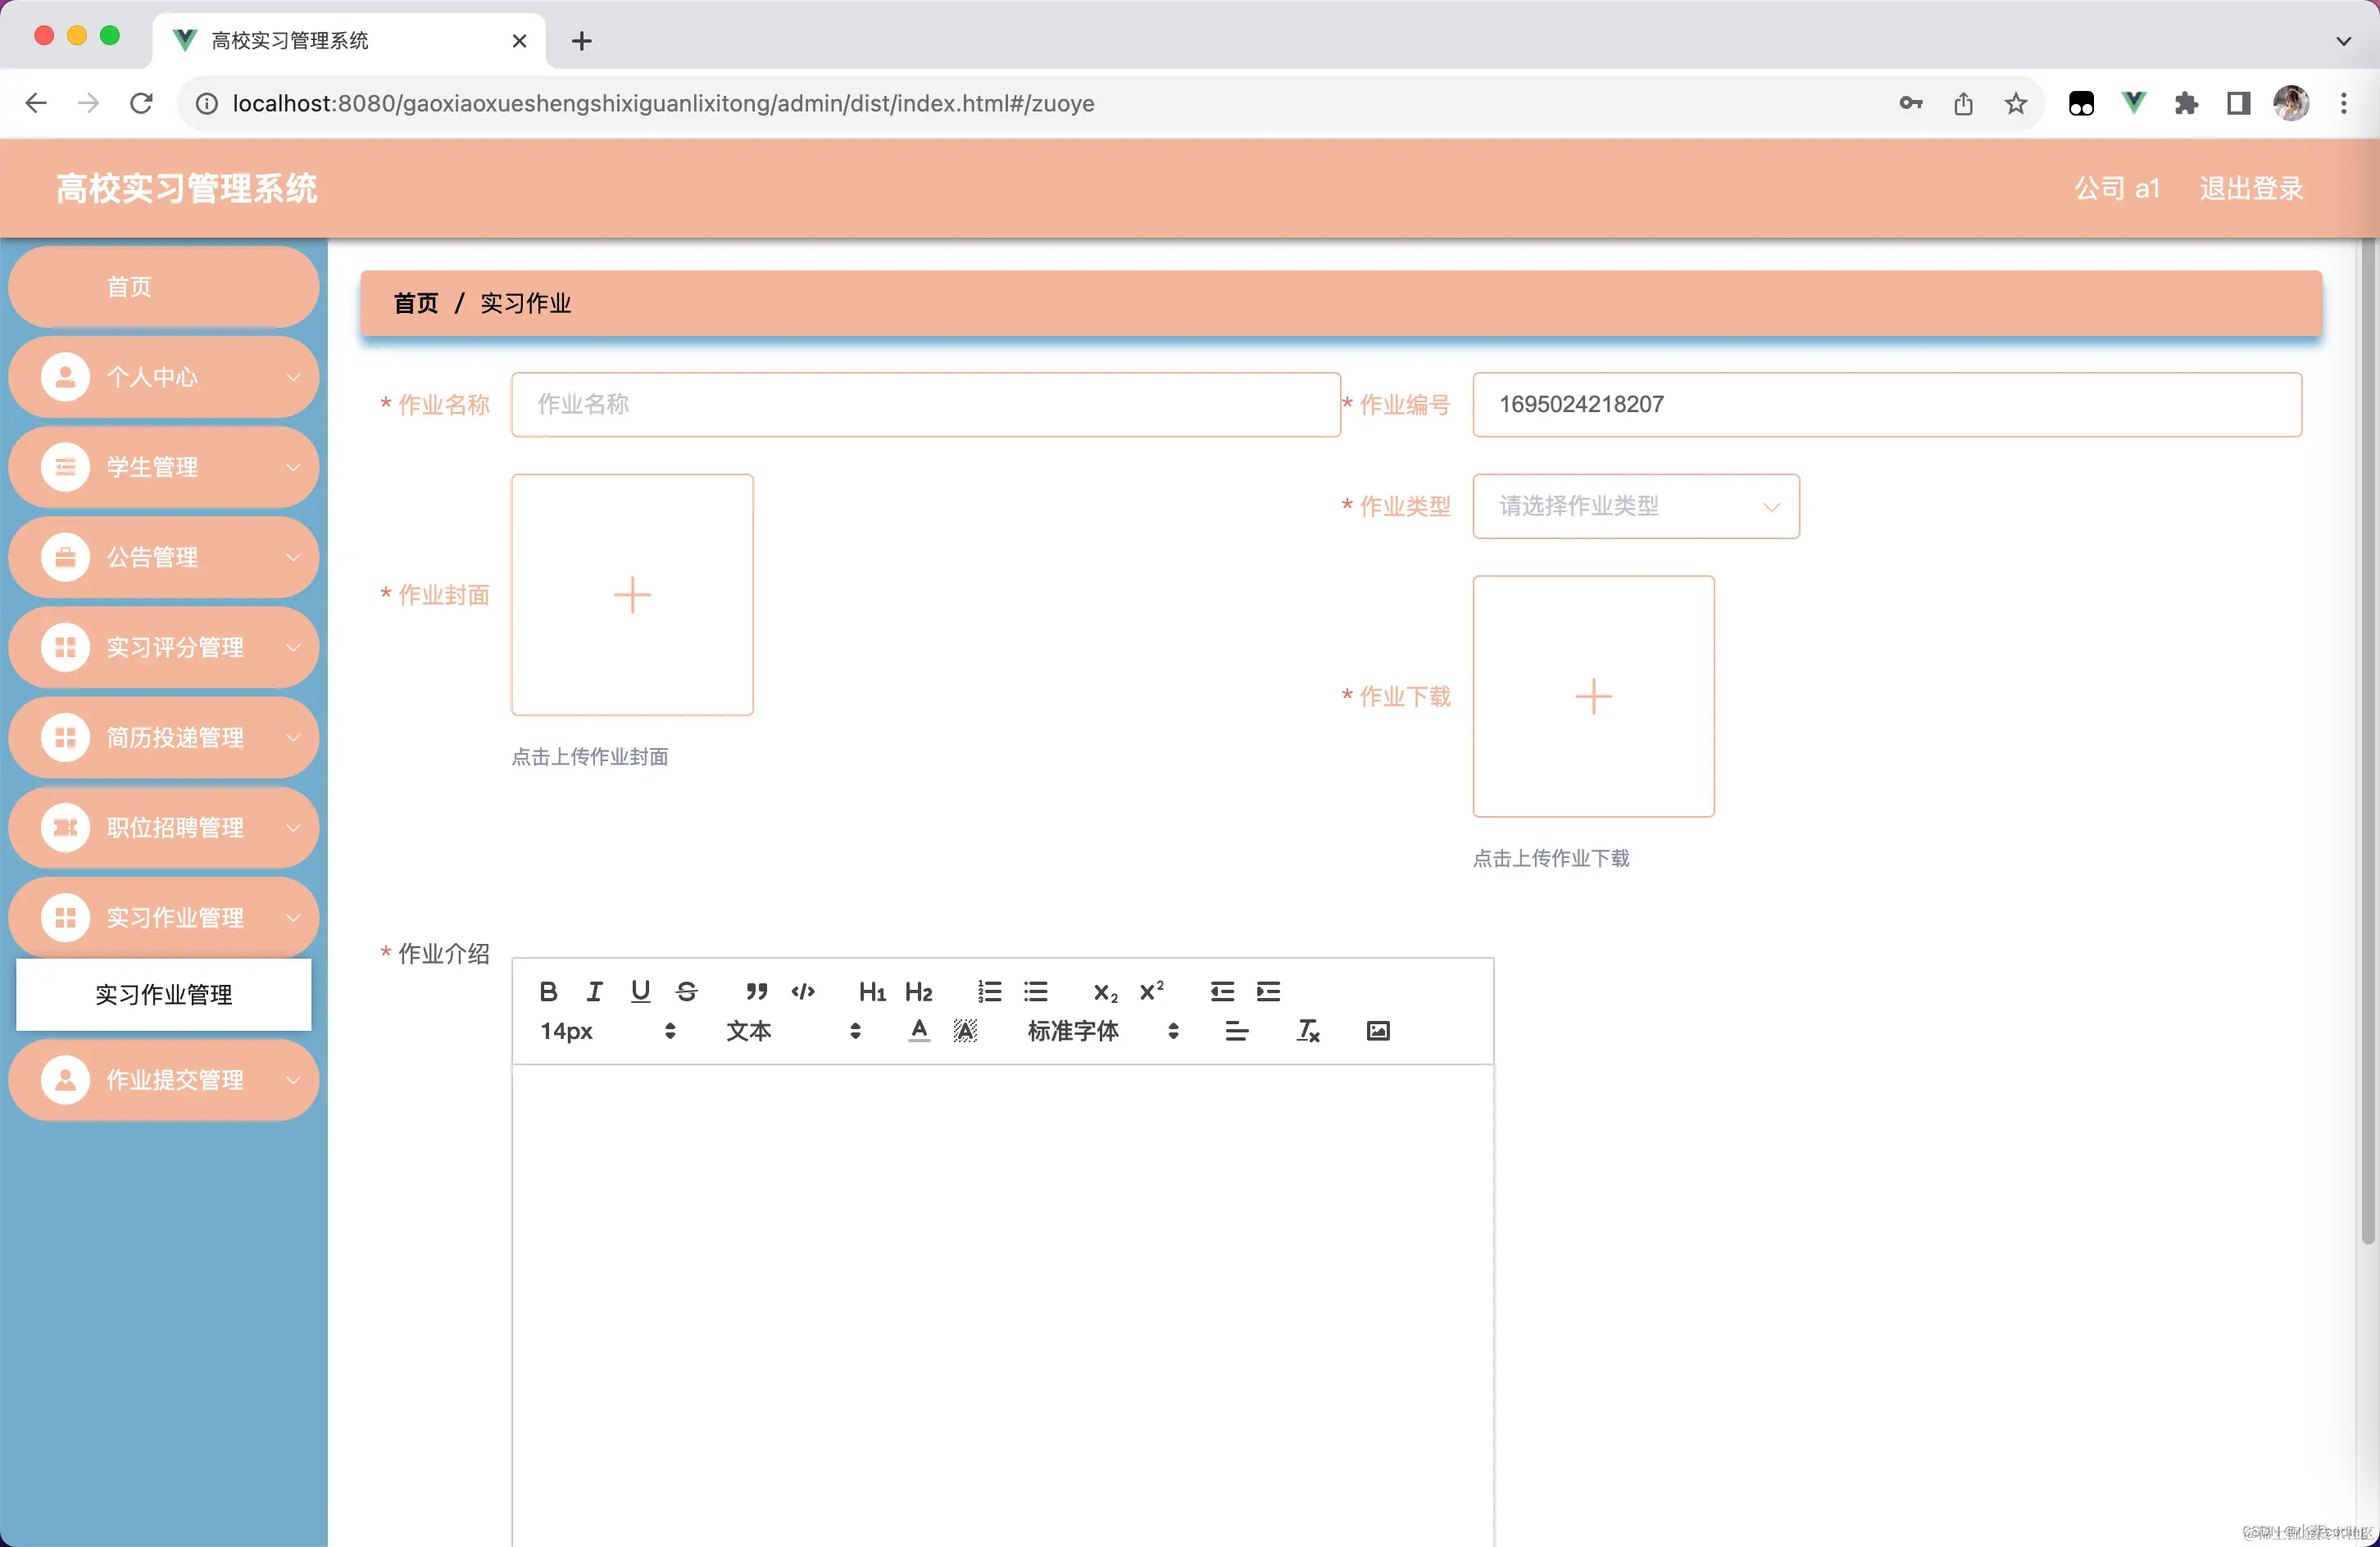
Task: Apply italic formatting in editor
Action: pos(594,991)
